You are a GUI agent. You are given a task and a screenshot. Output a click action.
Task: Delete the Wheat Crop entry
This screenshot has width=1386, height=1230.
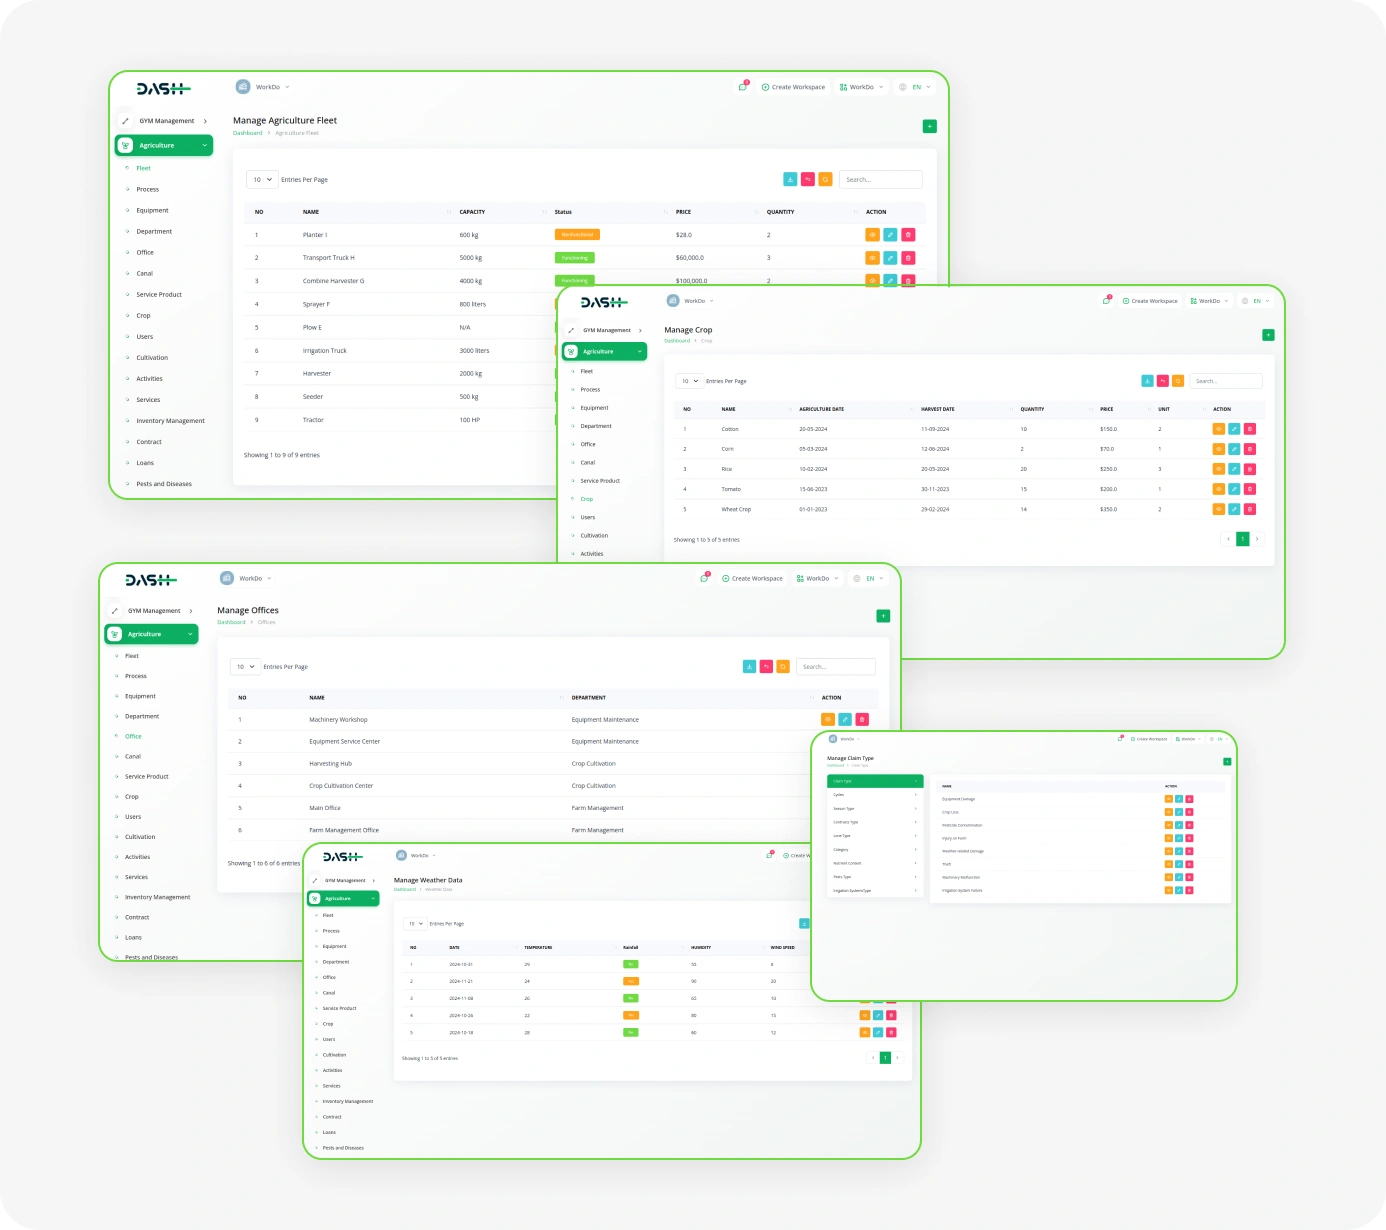(x=1250, y=509)
